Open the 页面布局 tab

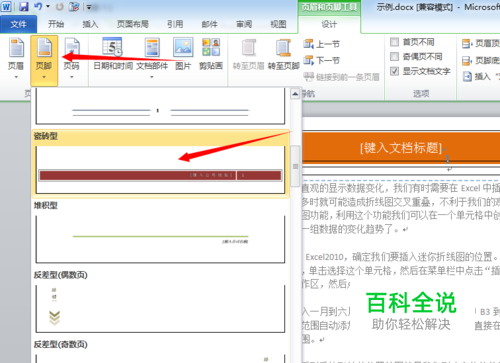pyautogui.click(x=133, y=24)
